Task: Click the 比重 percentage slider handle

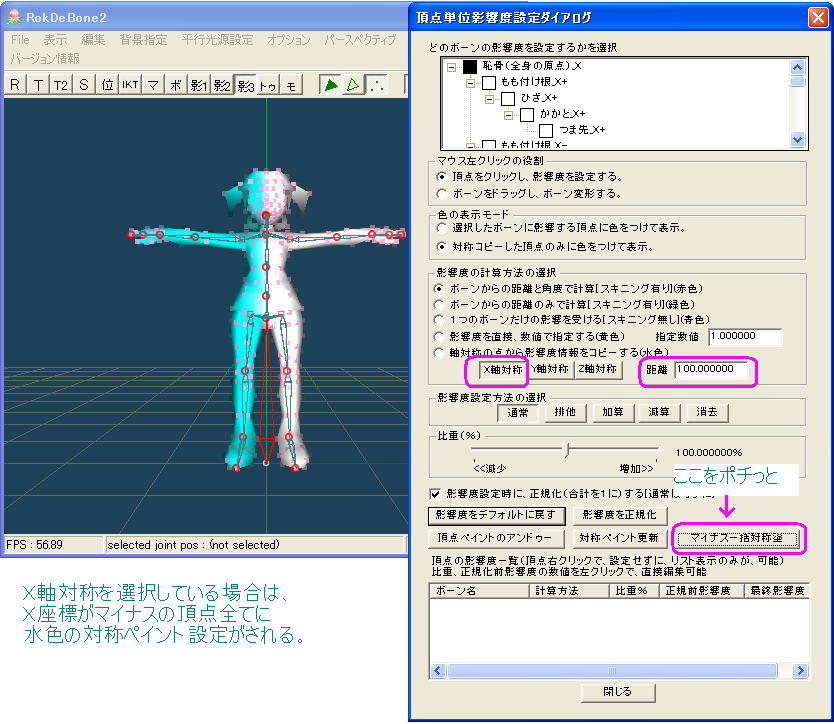Action: point(567,451)
